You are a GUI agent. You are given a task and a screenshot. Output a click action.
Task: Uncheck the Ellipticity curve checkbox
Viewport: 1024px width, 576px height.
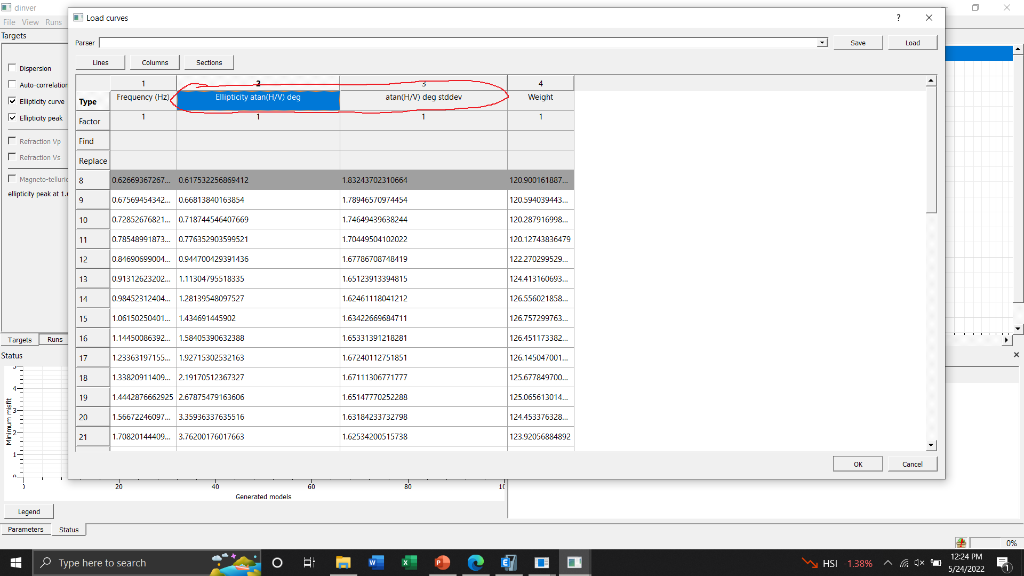(x=11, y=101)
